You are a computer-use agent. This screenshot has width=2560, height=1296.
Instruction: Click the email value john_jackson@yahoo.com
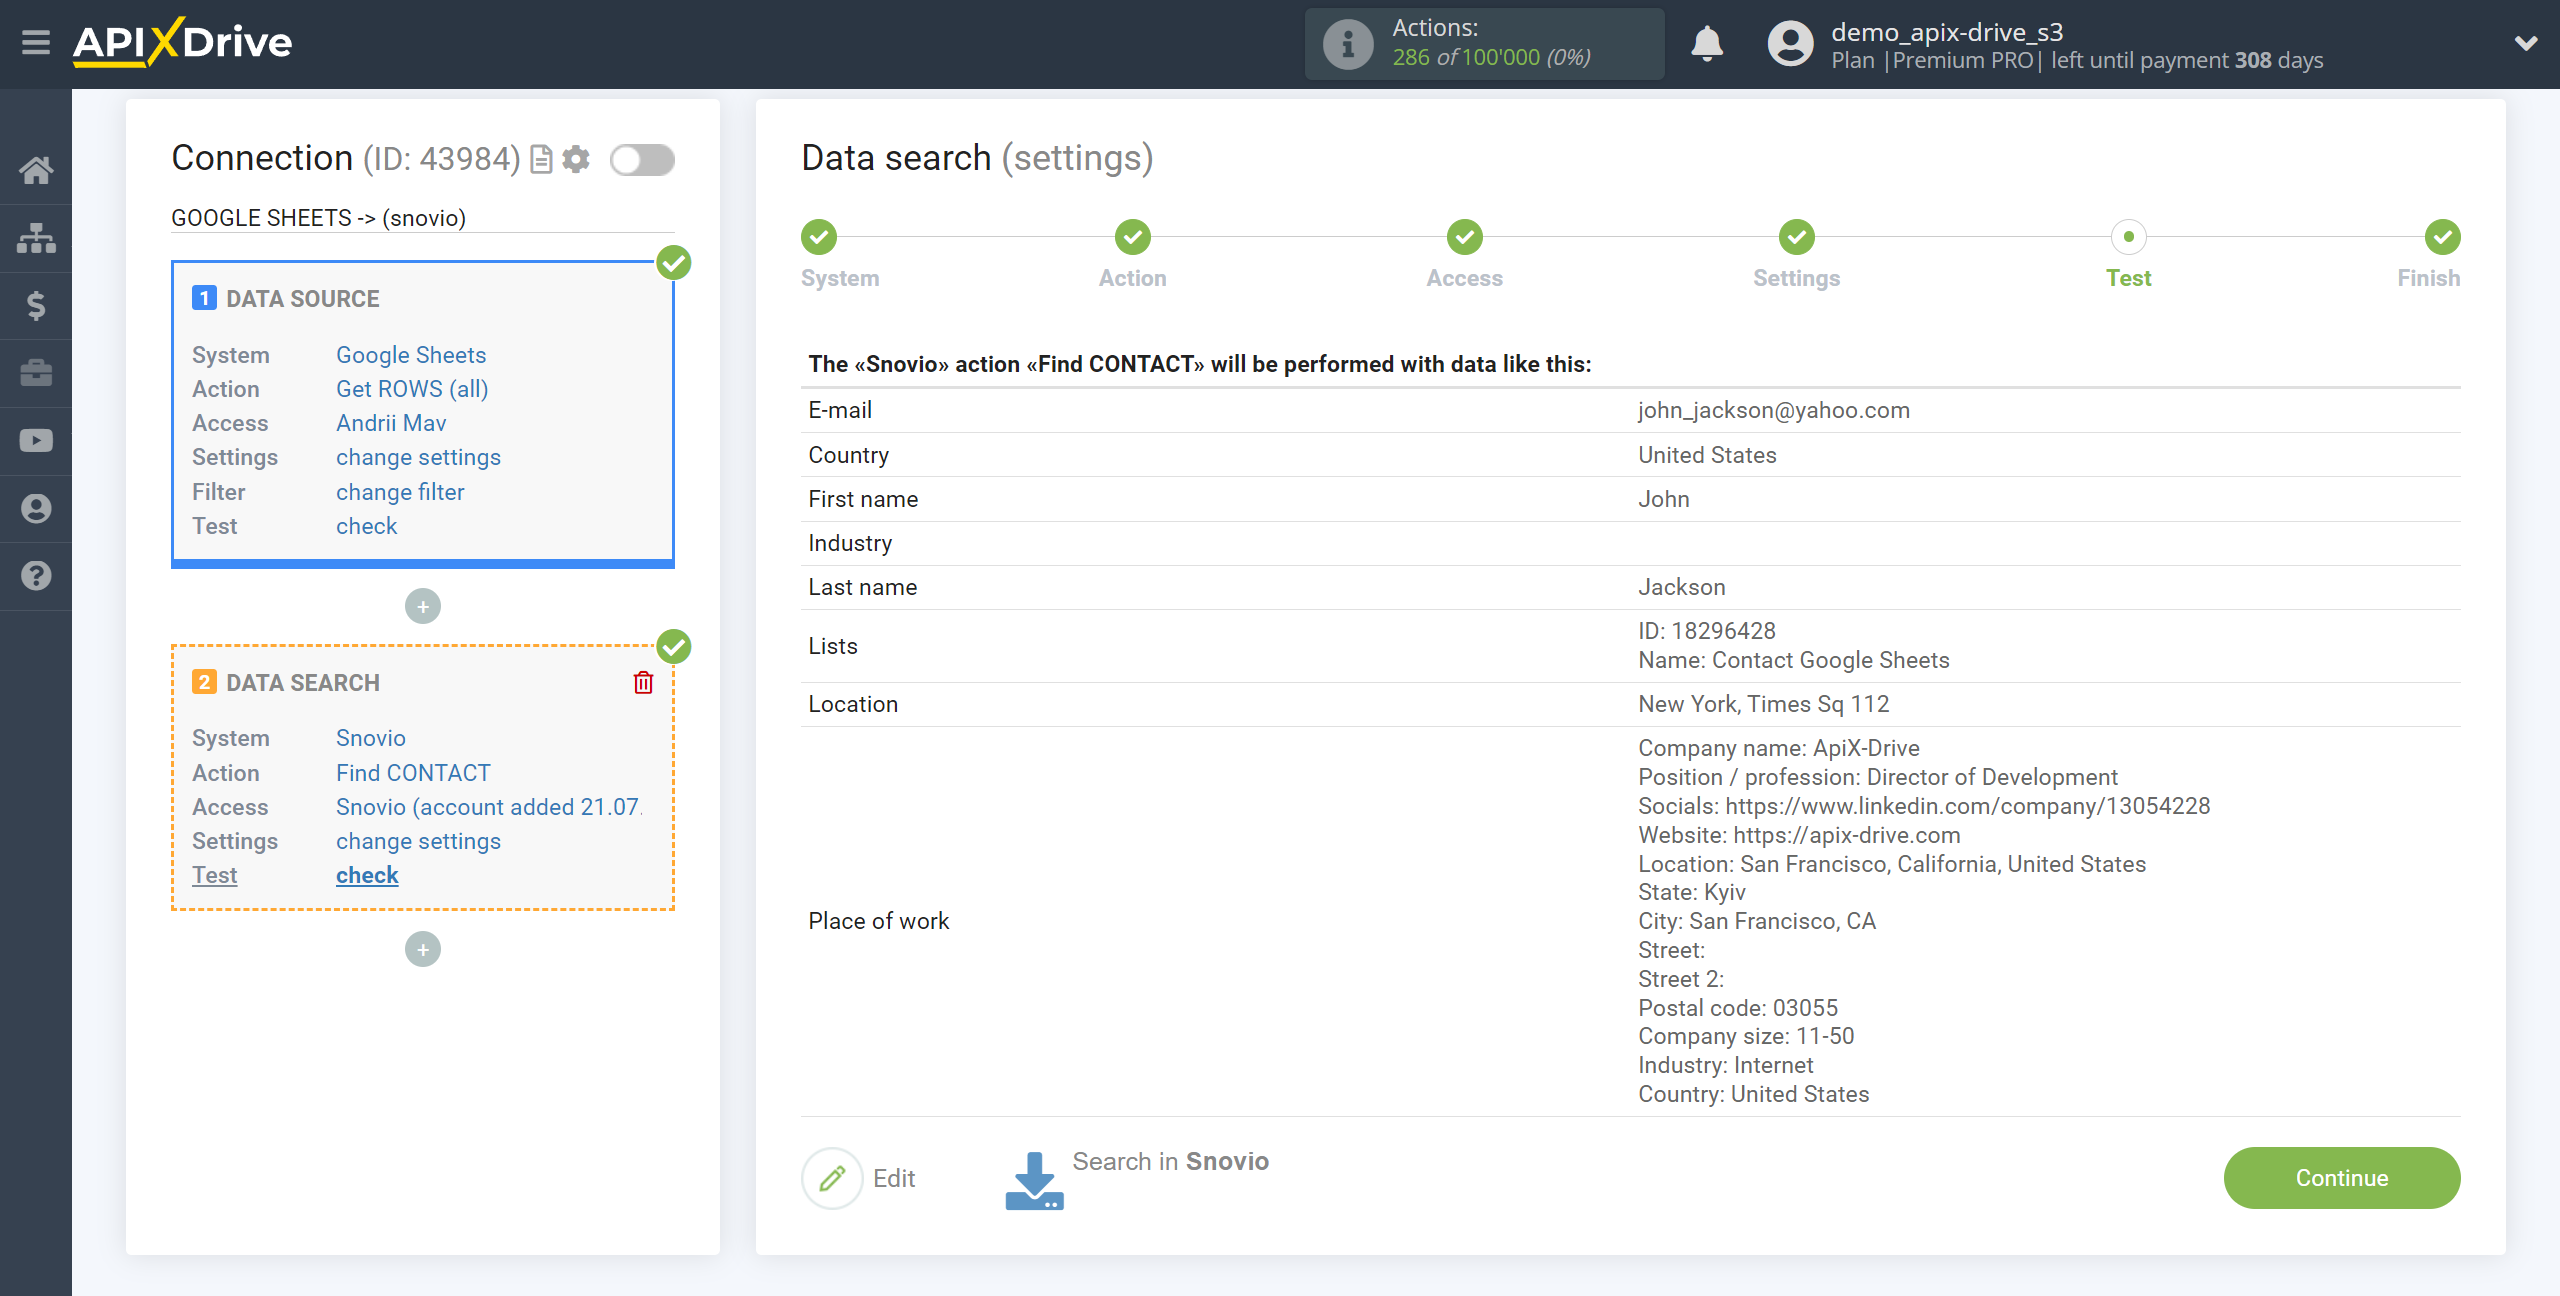tap(1773, 410)
